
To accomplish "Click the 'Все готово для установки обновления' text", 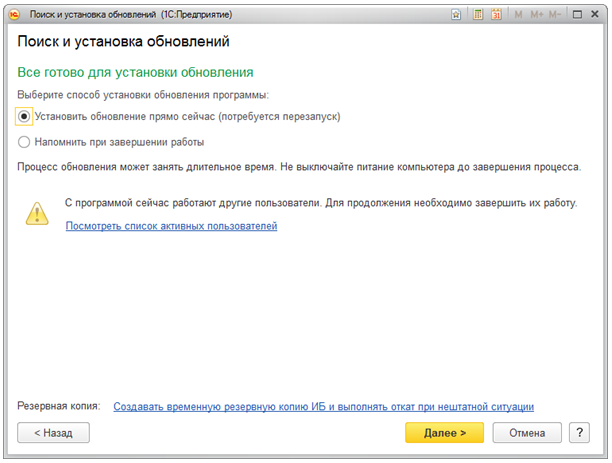I will pos(135,73).
